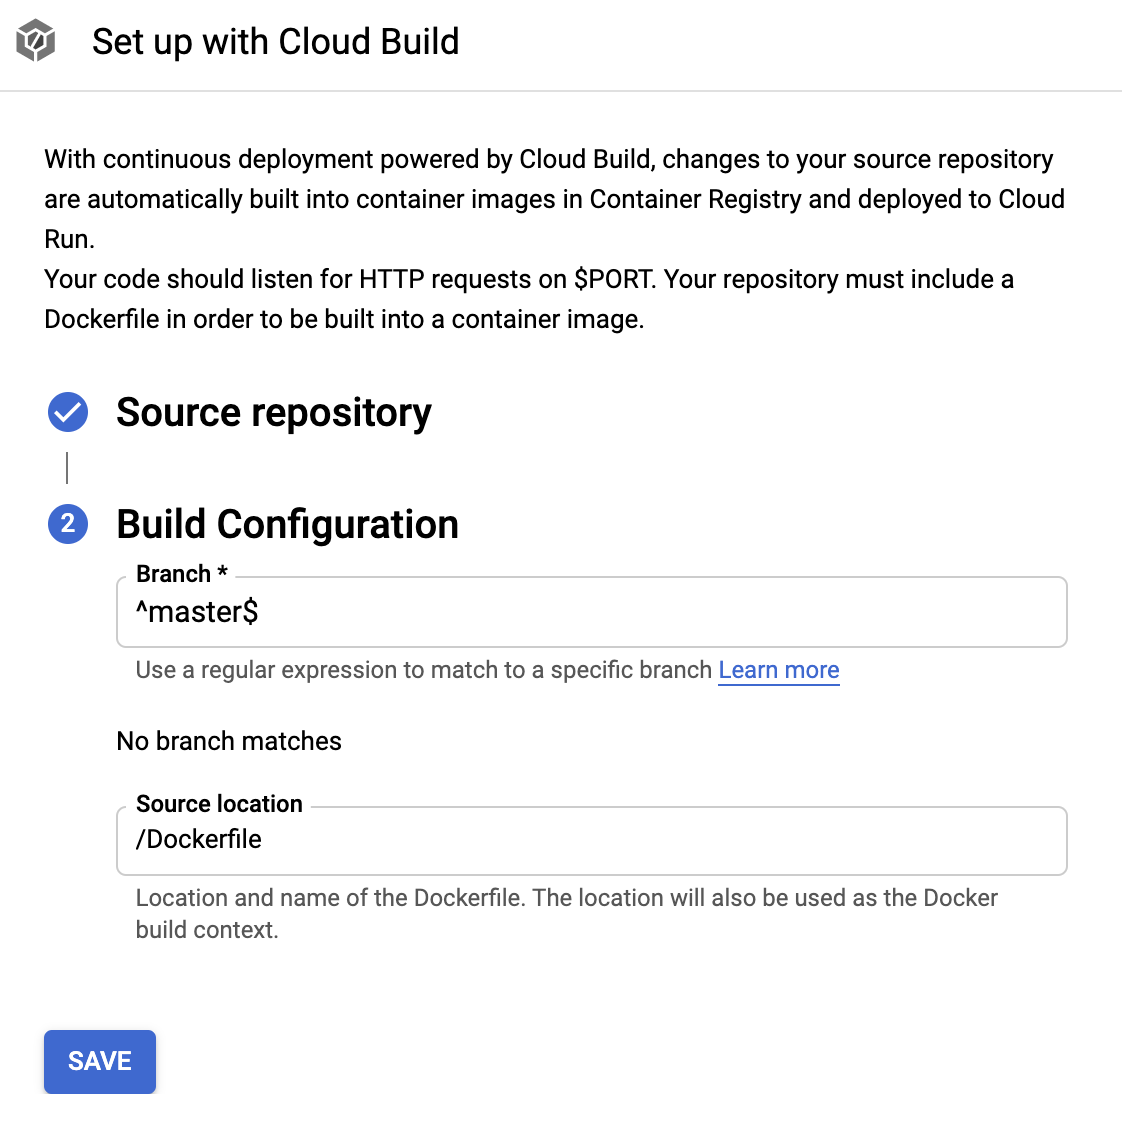Open the Learn more link
1122x1140 pixels.
(x=779, y=670)
